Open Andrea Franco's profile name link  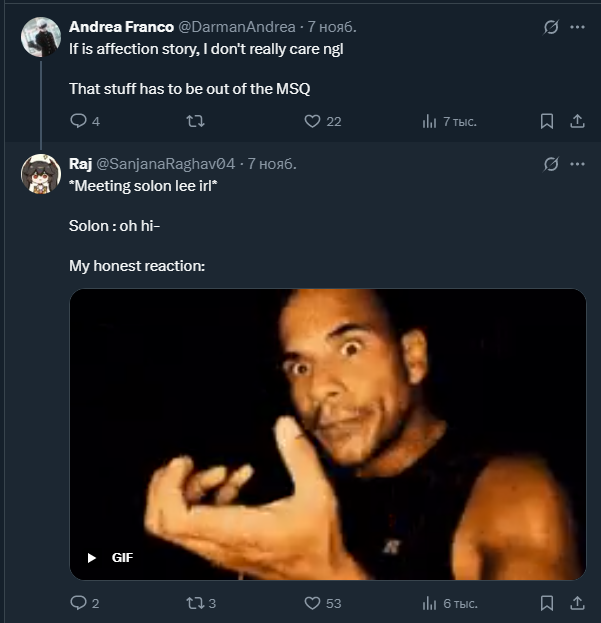121,27
